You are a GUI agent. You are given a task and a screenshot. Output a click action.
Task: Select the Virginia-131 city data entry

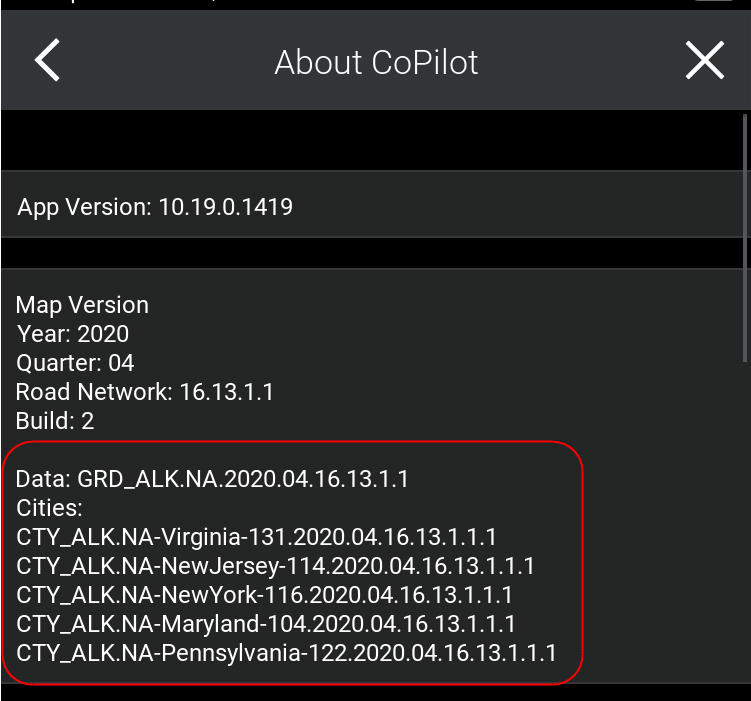257,538
